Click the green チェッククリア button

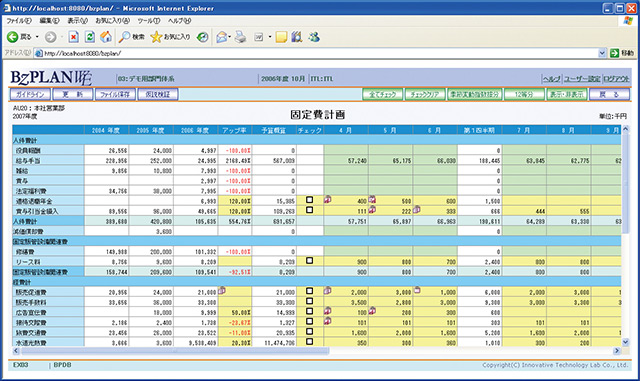pyautogui.click(x=425, y=94)
